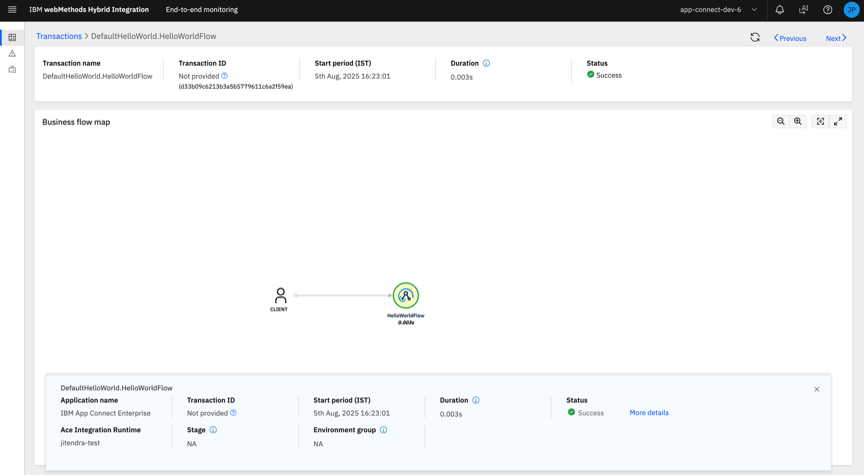Click the End-to-end monitoring header label
The image size is (864, 476).
202,9
